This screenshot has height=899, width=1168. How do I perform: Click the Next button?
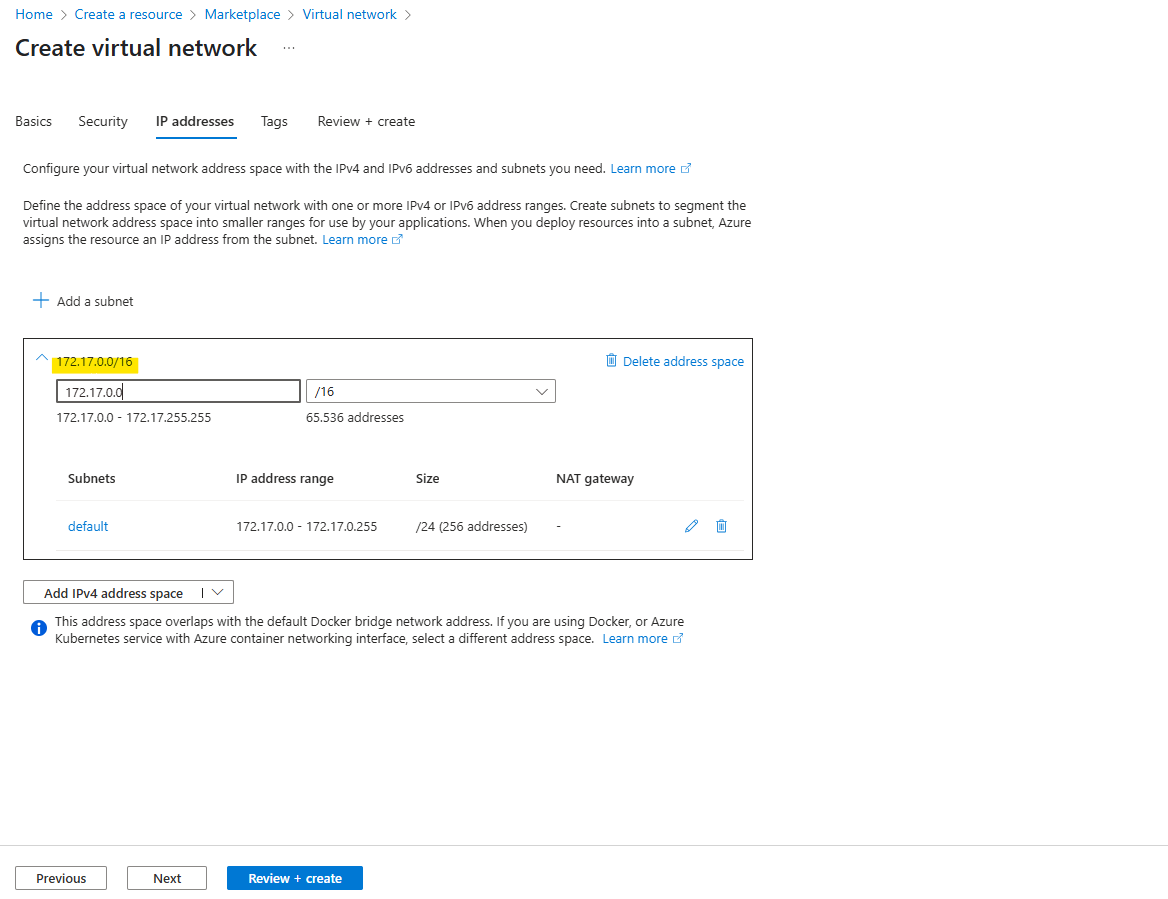(x=167, y=878)
